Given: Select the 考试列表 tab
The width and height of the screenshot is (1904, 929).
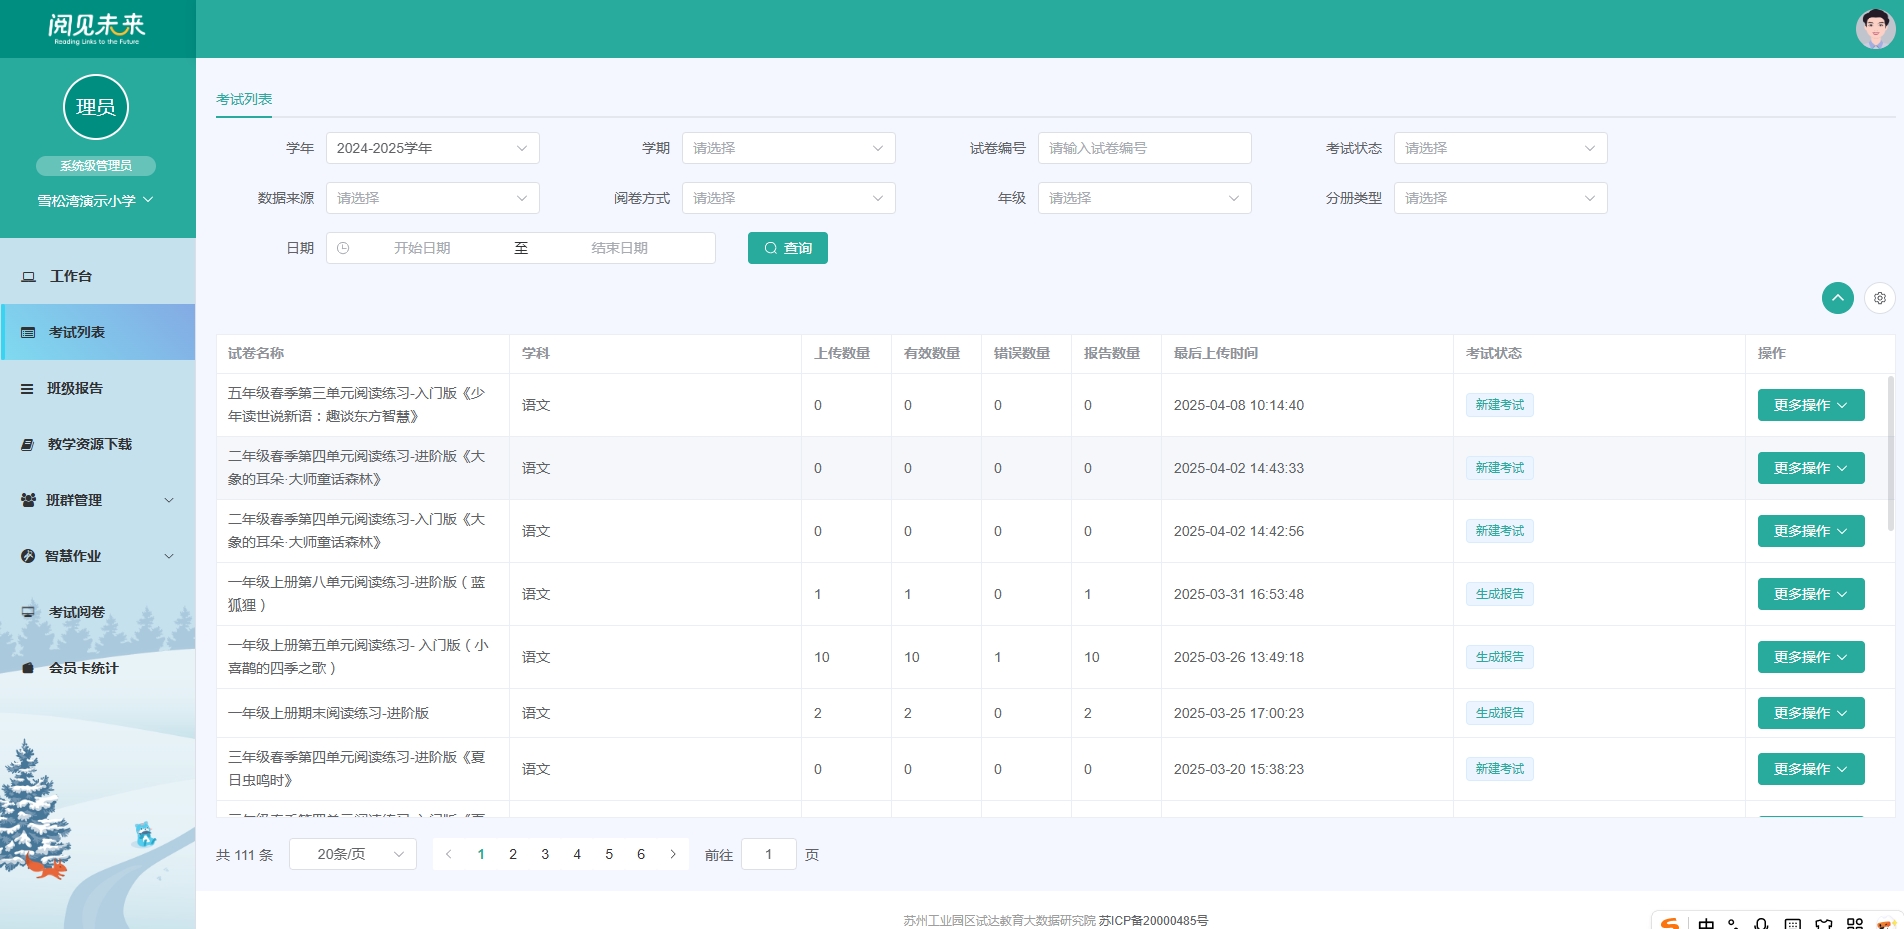Looking at the screenshot, I should 244,99.
